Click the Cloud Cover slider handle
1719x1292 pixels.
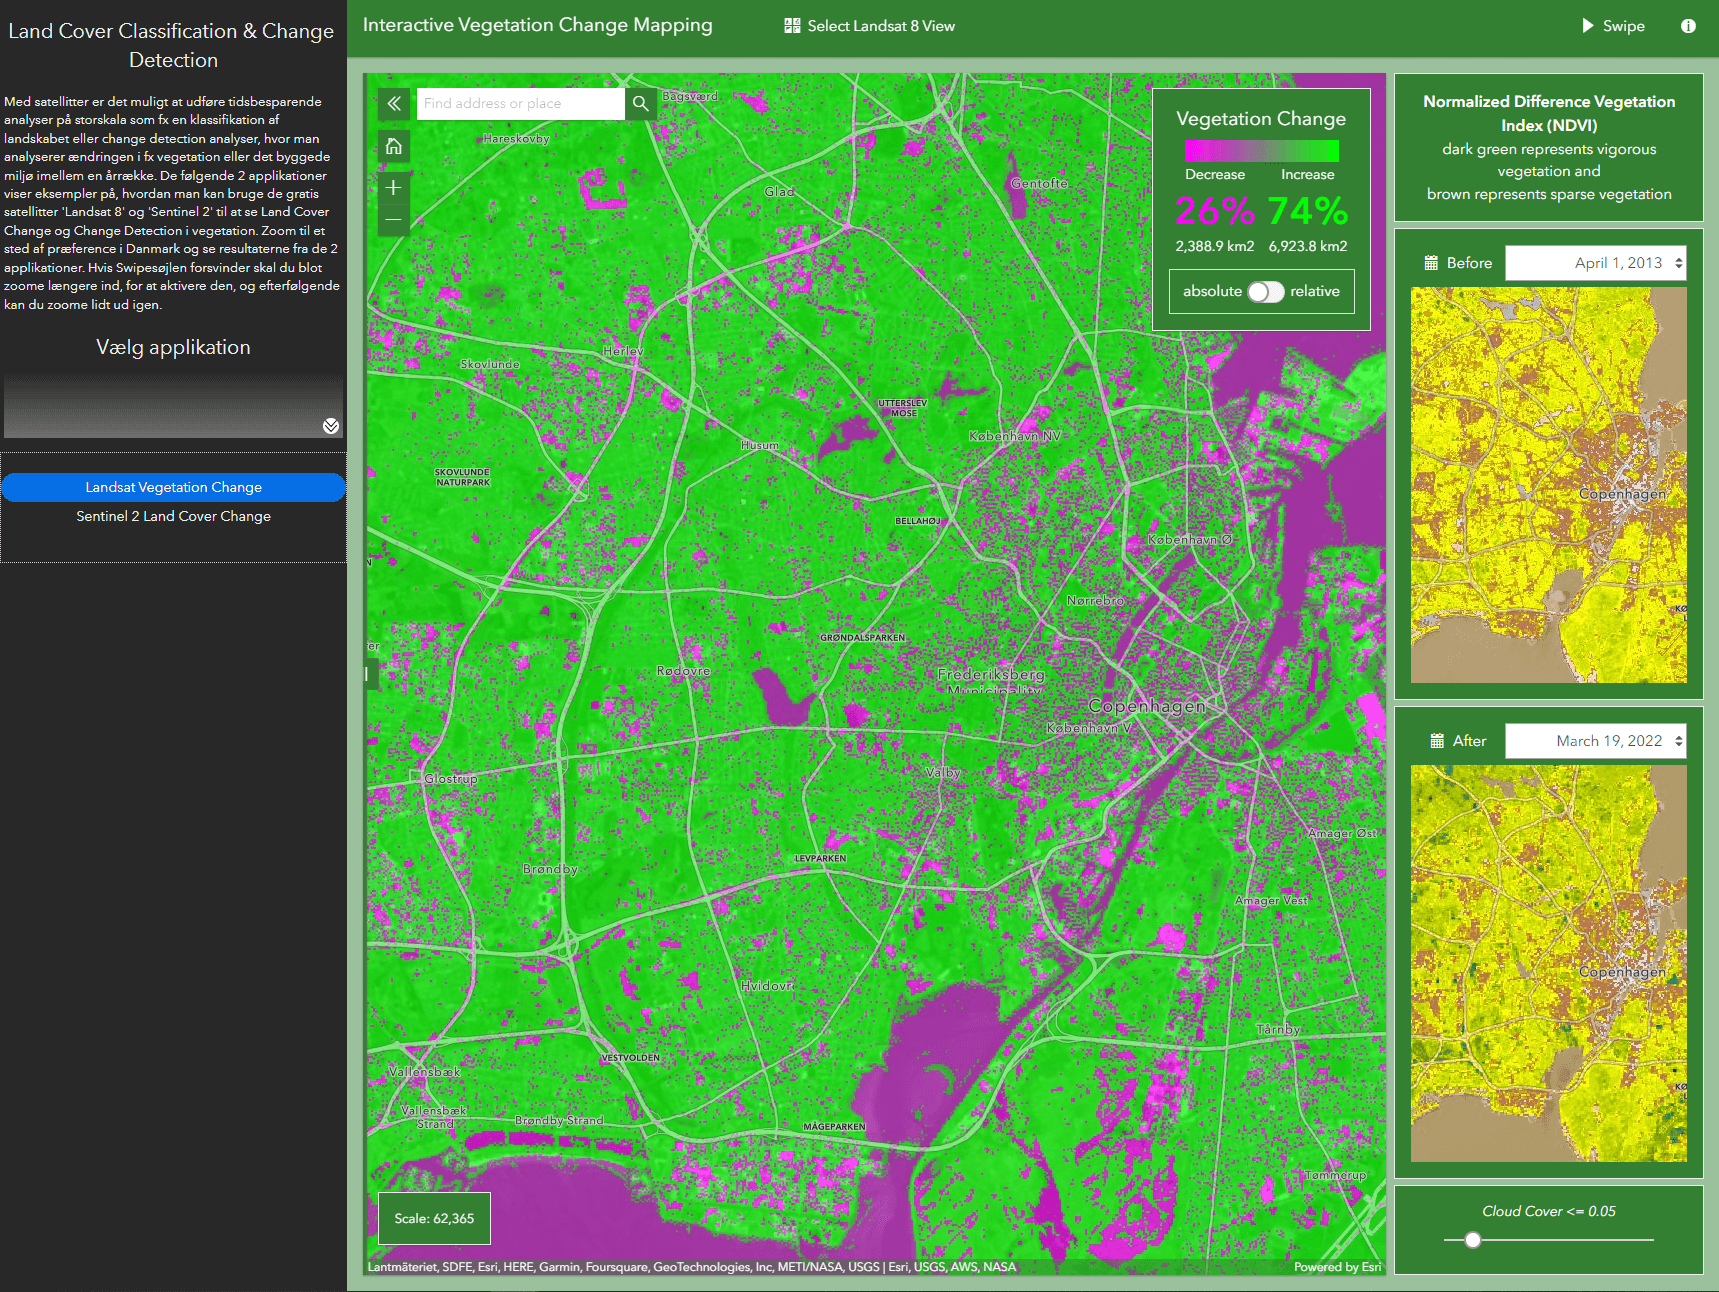coord(1472,1240)
